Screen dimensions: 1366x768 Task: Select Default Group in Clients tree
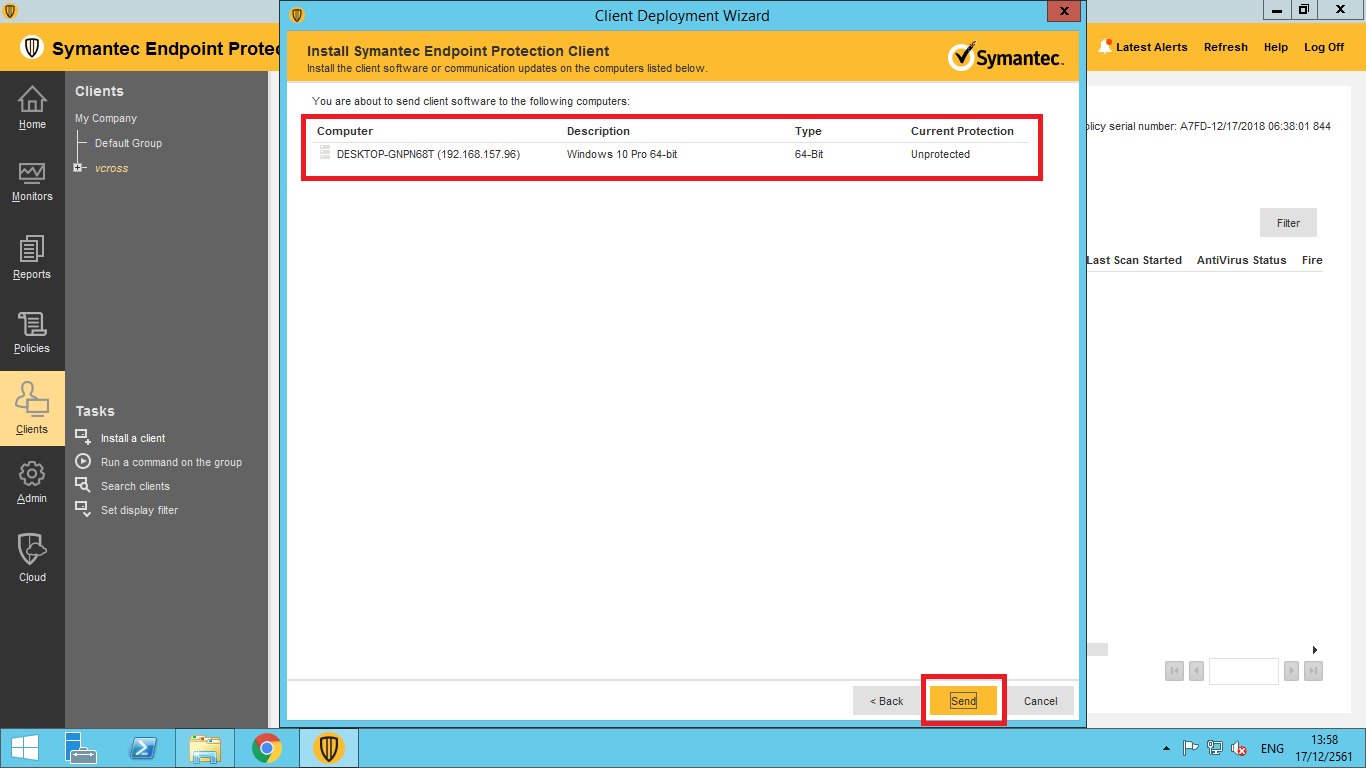pos(128,143)
